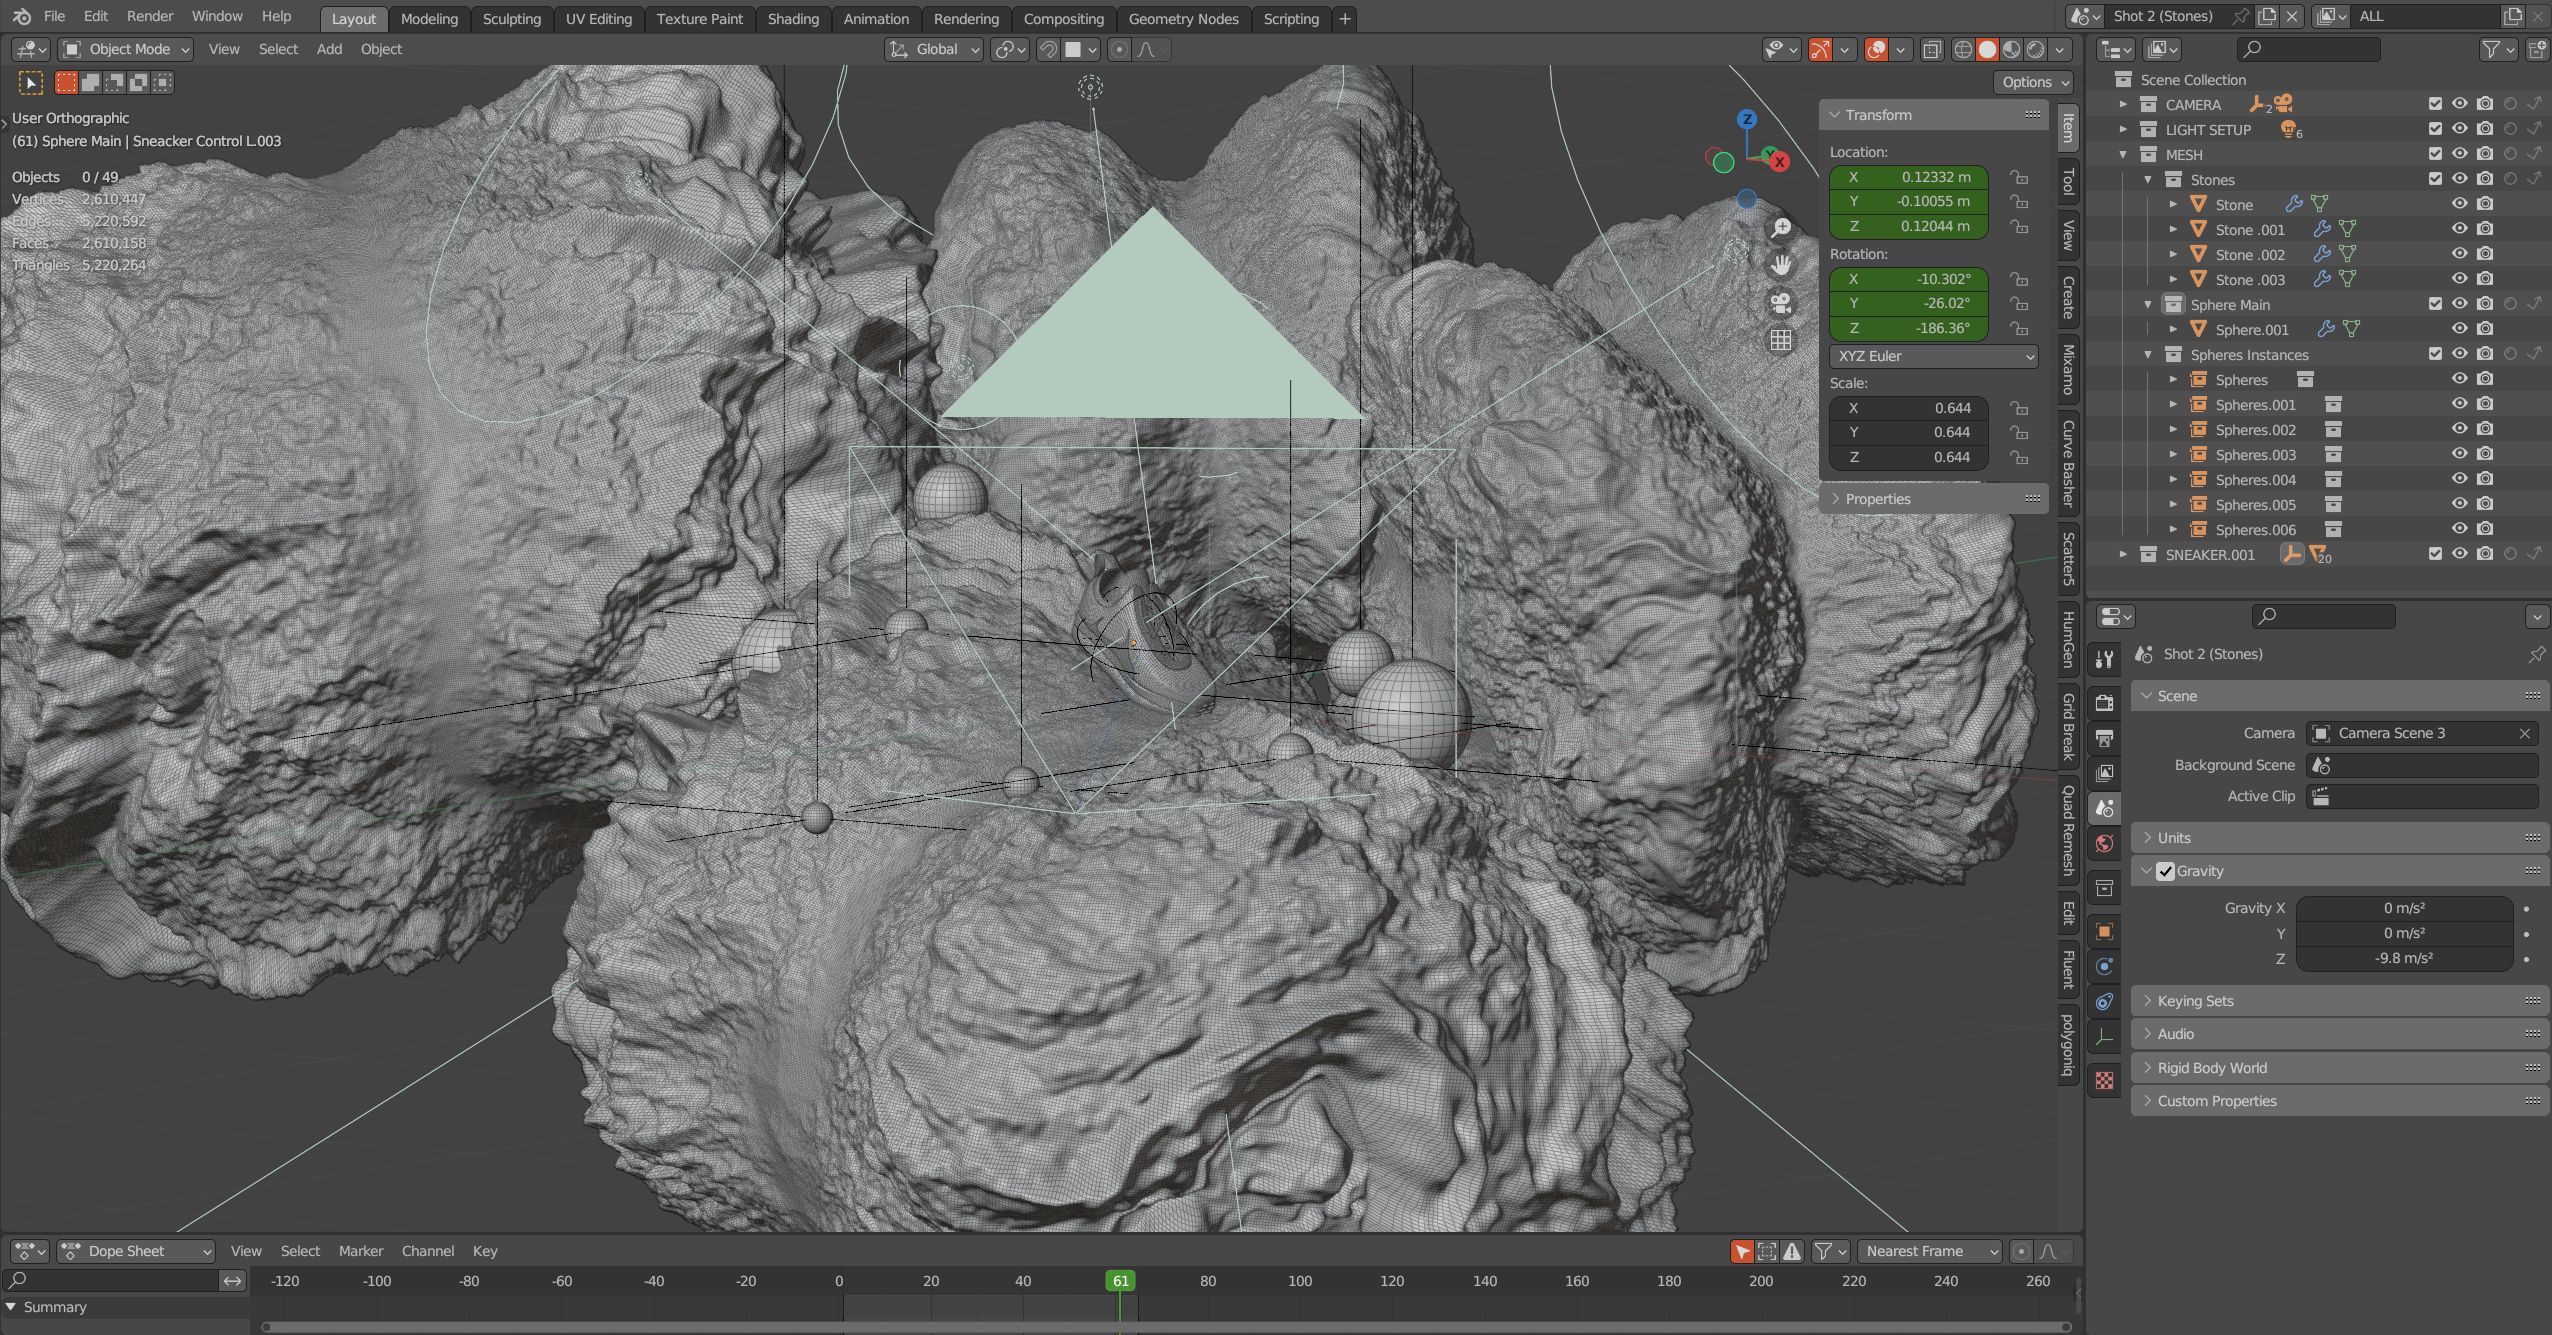Expand the Rigid Body World panel
The image size is (2552, 1335).
[2212, 1068]
